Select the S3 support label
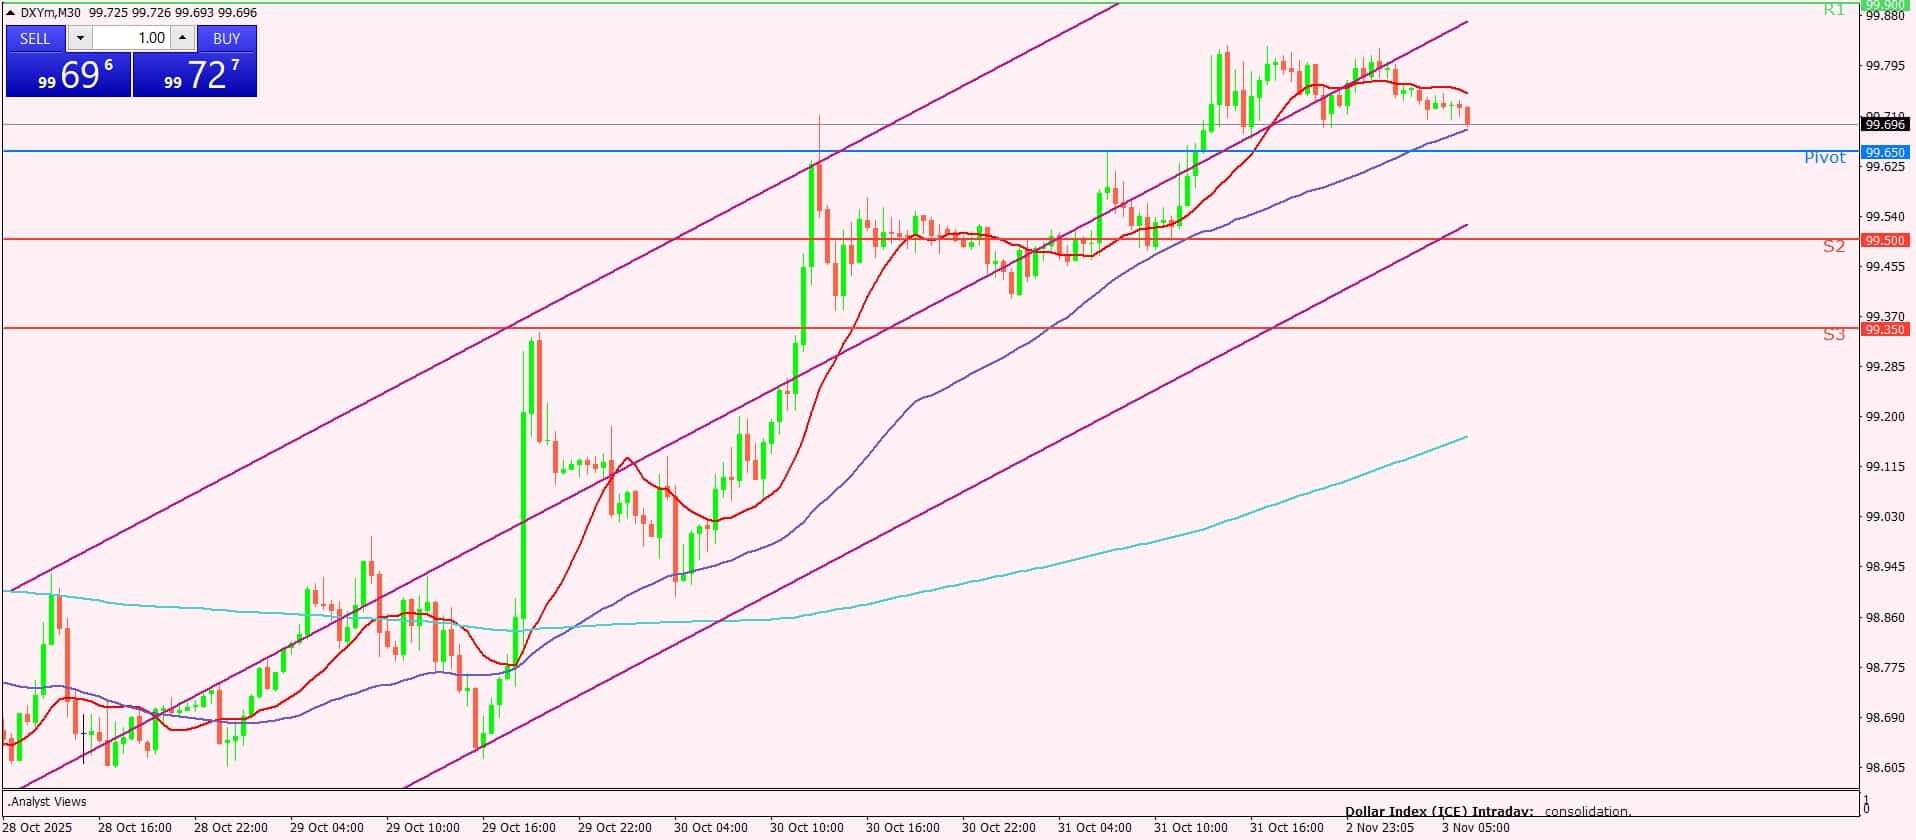1916x840 pixels. pos(1833,335)
